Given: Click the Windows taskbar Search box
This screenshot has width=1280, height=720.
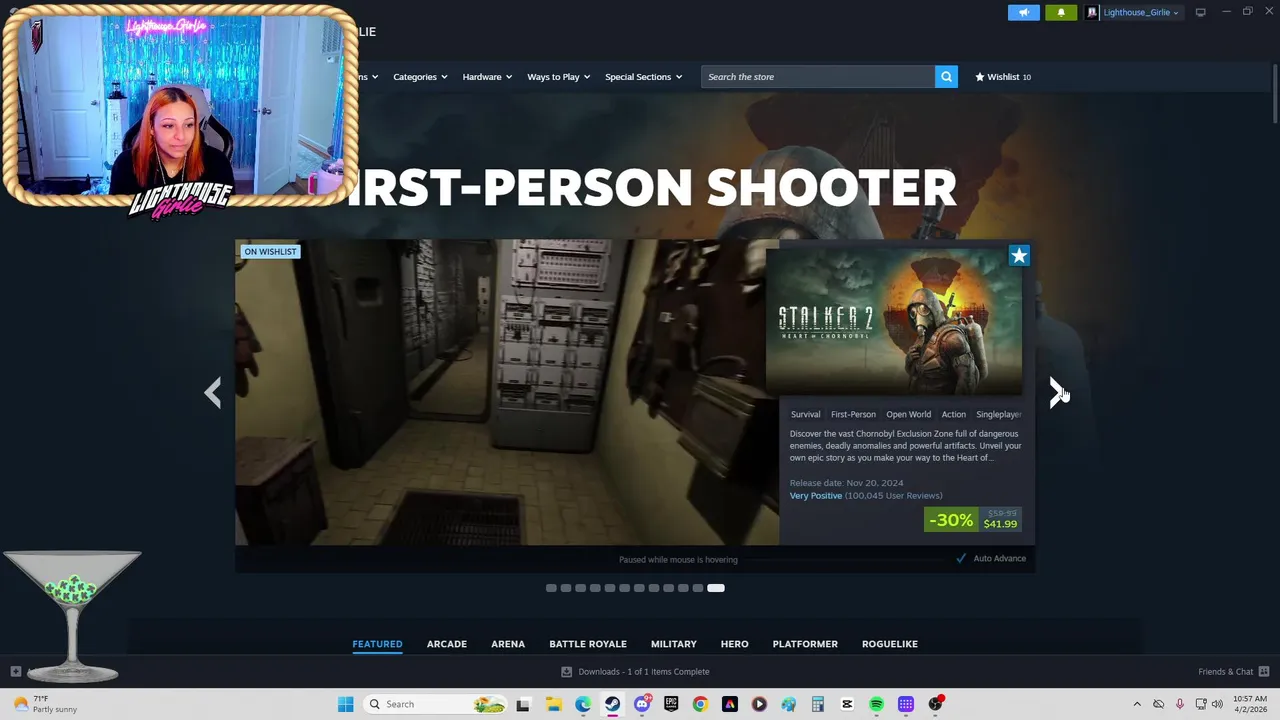Looking at the screenshot, I should pyautogui.click(x=435, y=704).
